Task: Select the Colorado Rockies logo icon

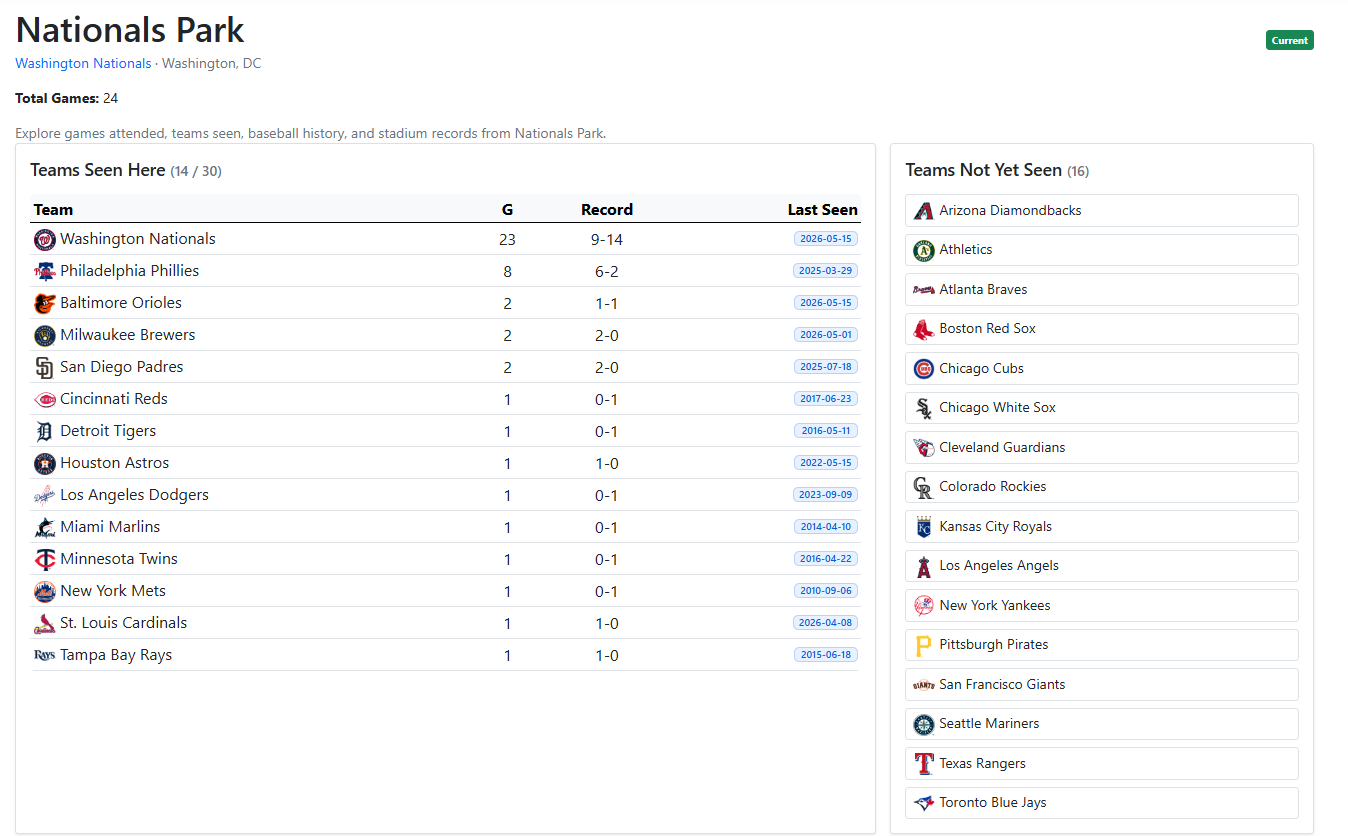Action: 924,487
